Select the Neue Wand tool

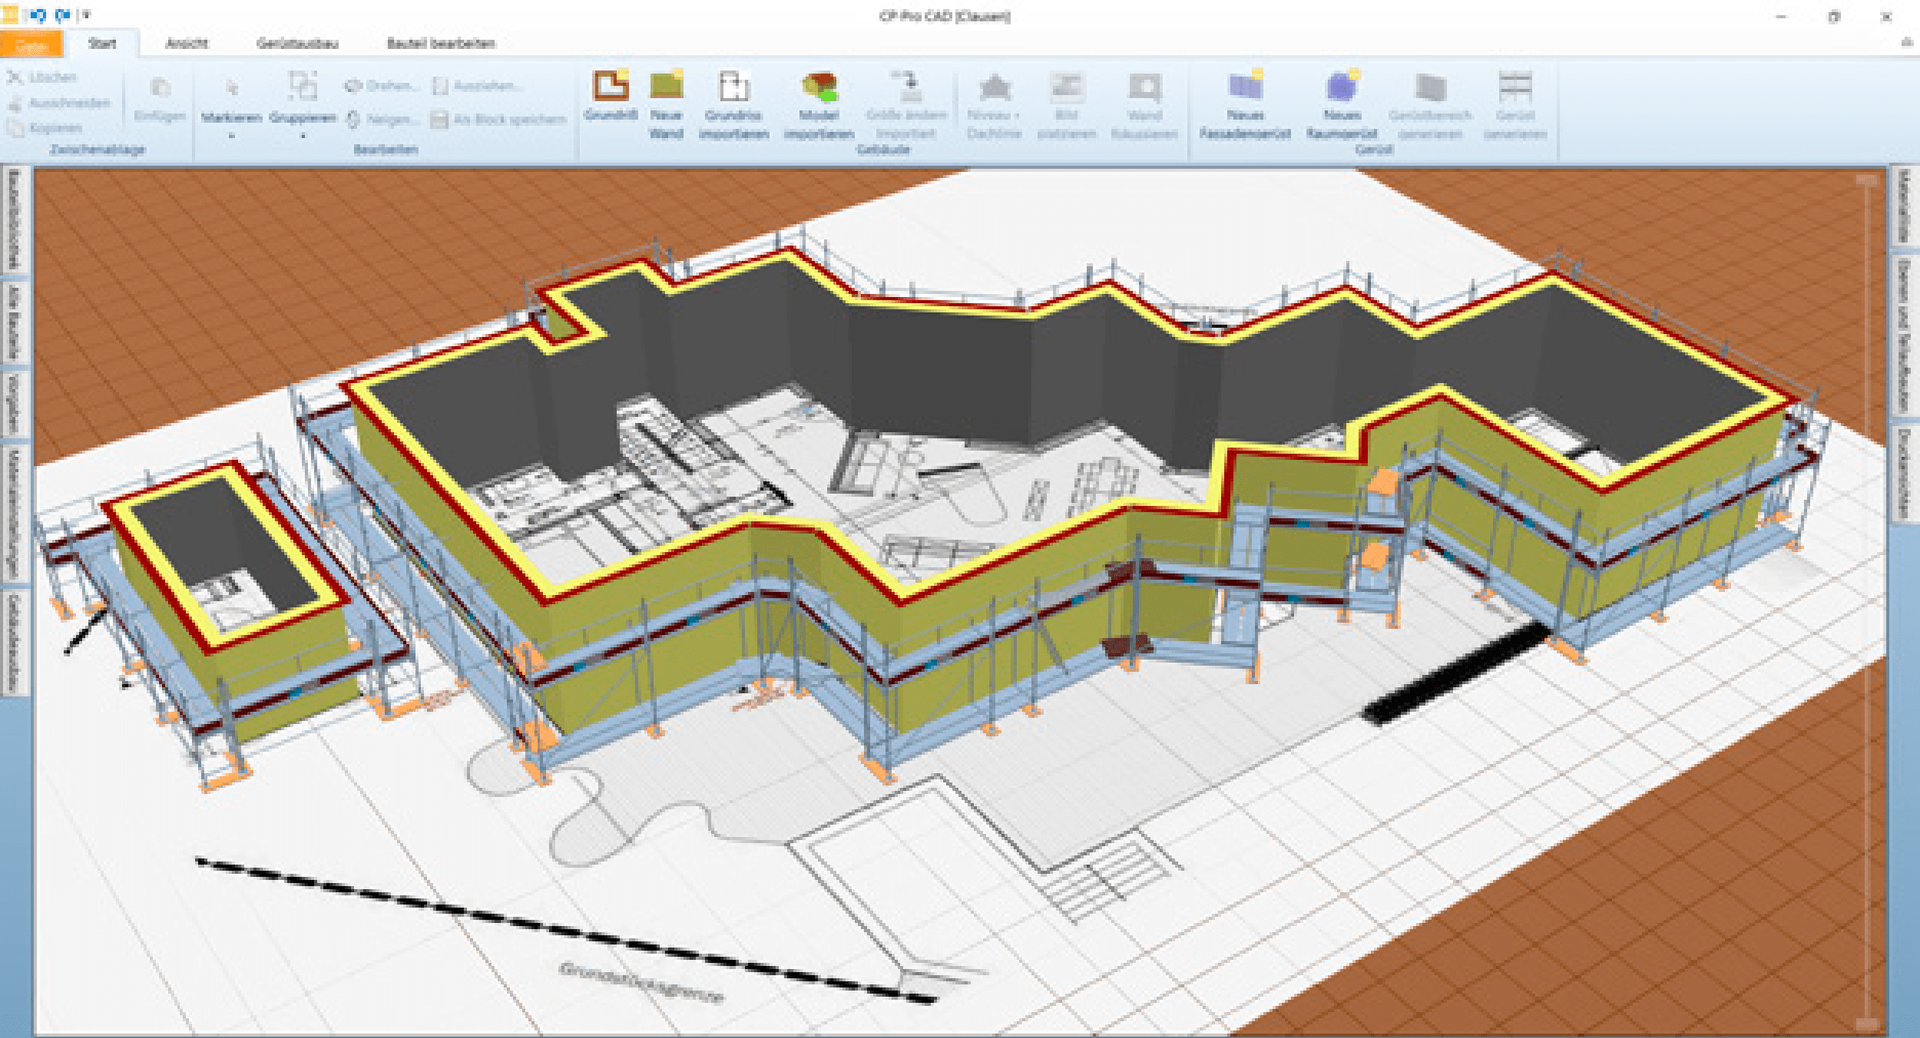[665, 100]
